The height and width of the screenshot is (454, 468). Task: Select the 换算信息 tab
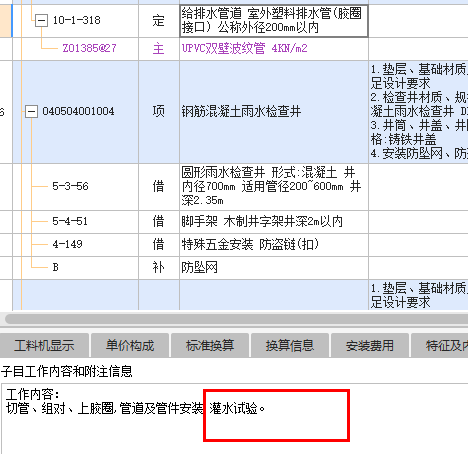click(290, 345)
